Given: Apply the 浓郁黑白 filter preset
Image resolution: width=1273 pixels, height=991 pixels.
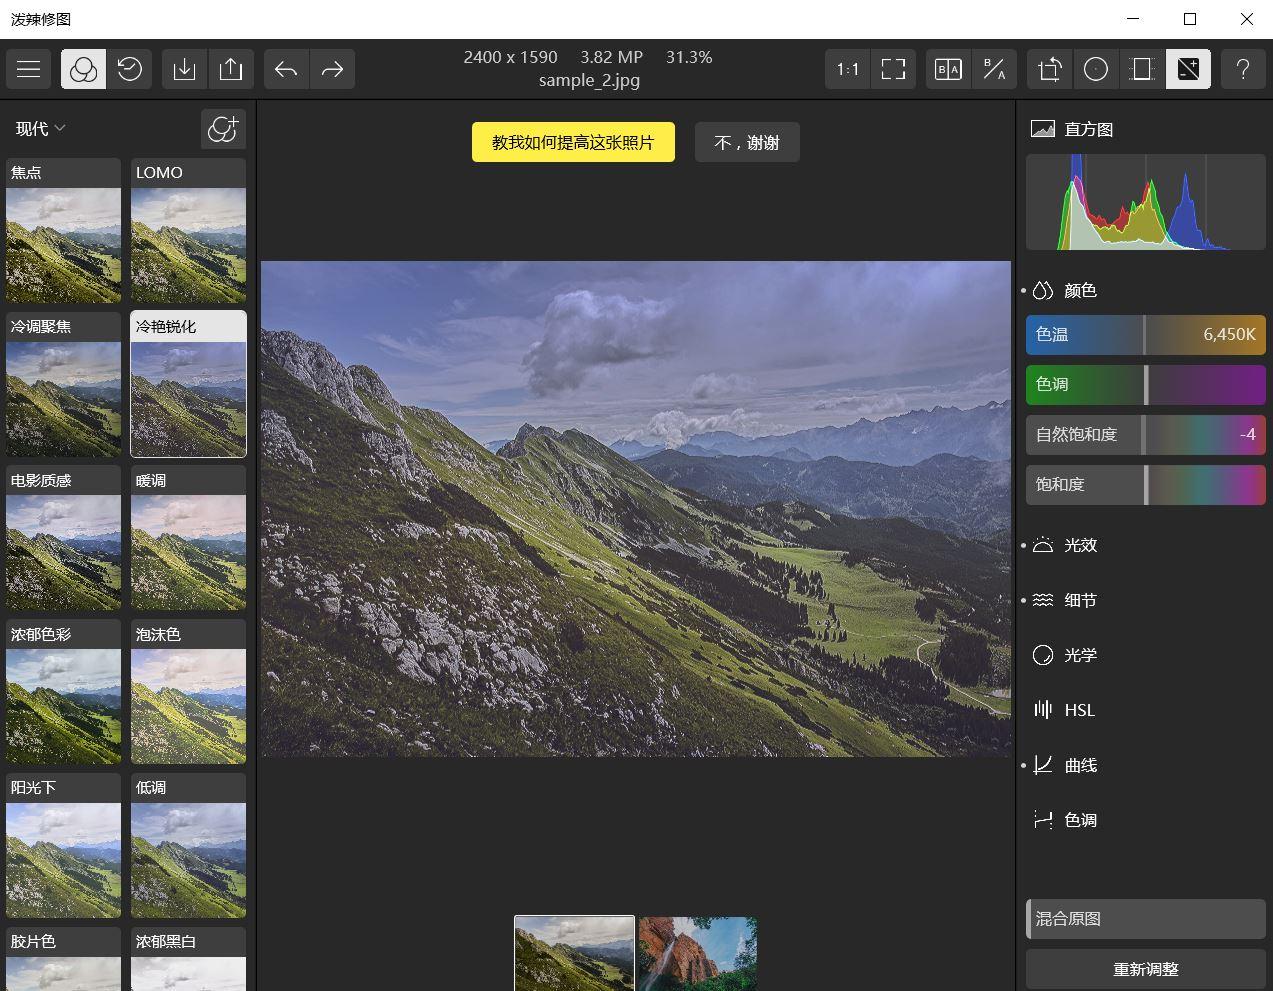Looking at the screenshot, I should 188,958.
